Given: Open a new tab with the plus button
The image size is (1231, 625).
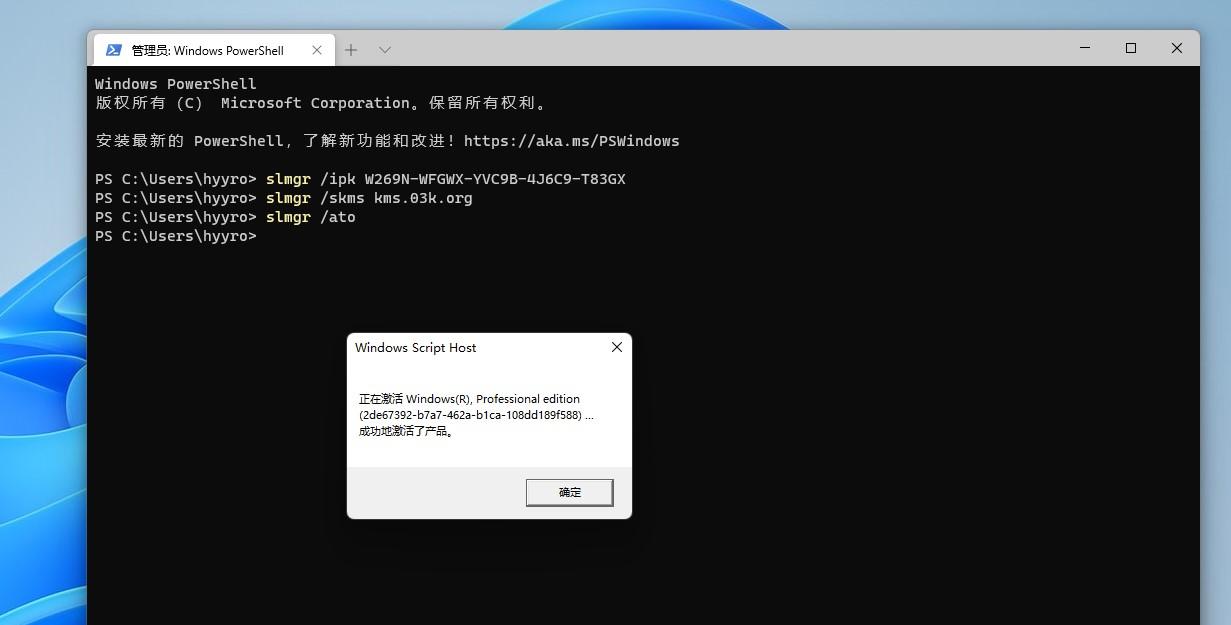Looking at the screenshot, I should coord(351,50).
